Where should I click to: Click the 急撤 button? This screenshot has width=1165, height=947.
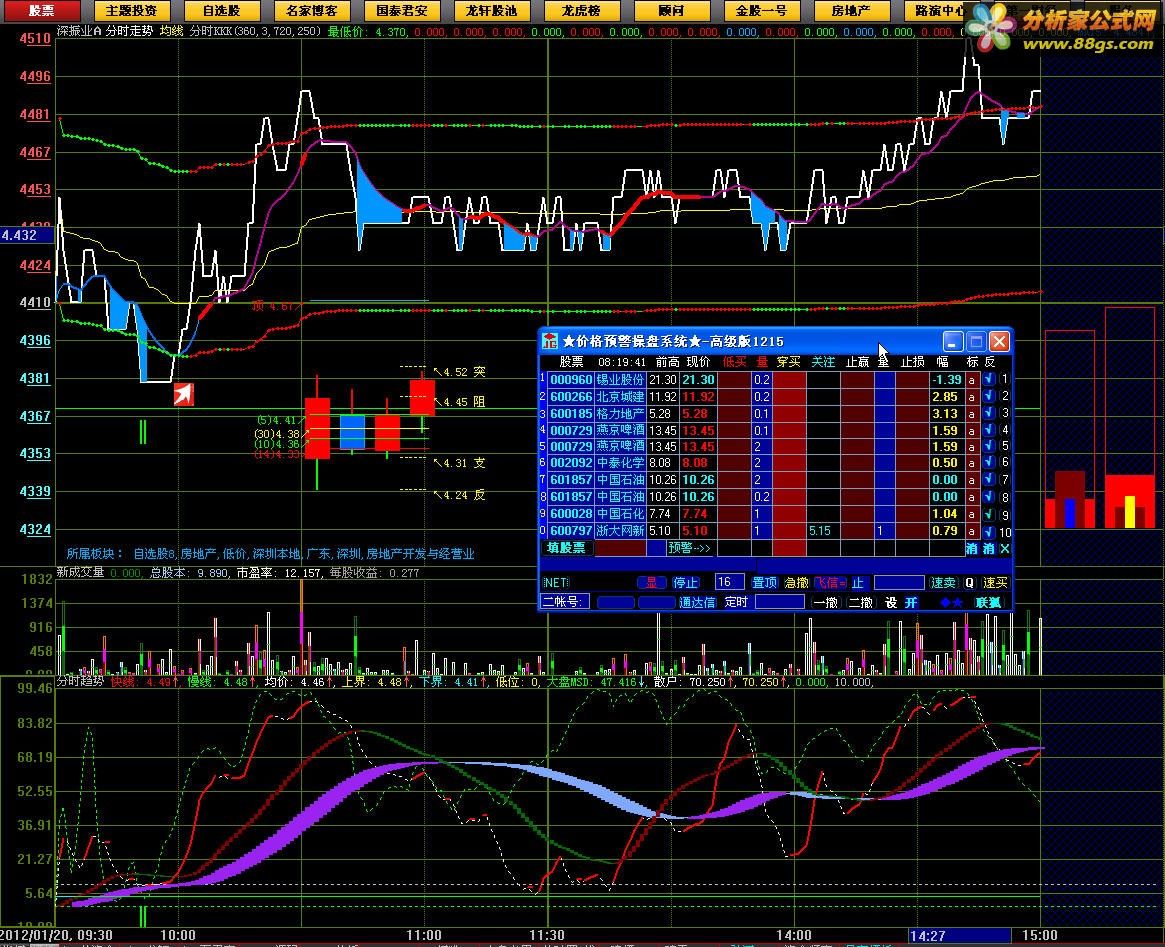(x=796, y=583)
